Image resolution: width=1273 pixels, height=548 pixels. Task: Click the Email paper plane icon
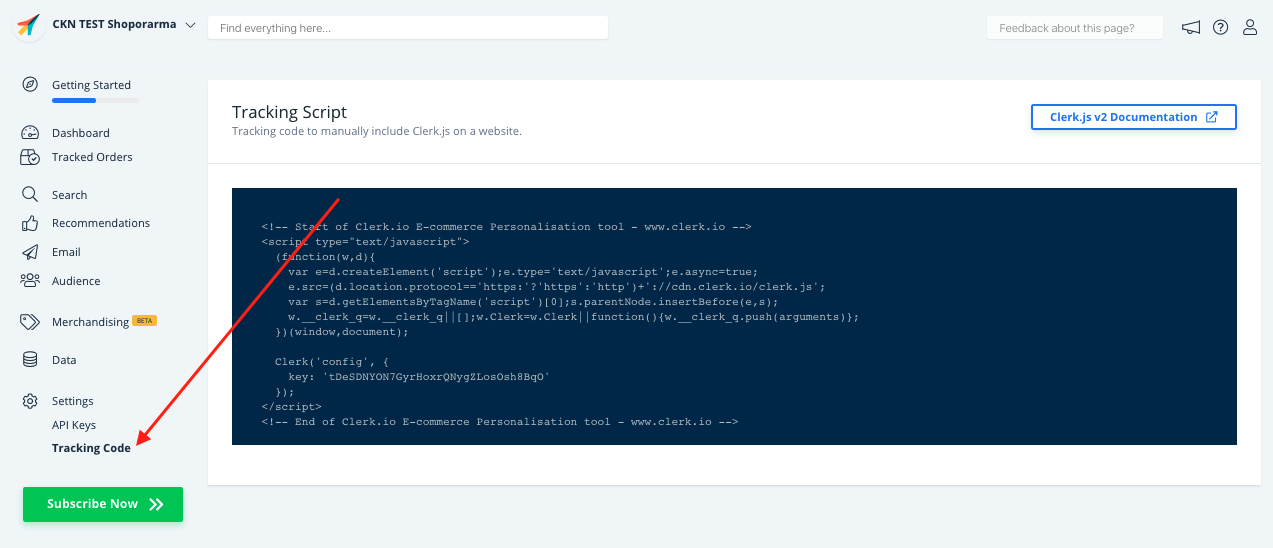click(30, 252)
